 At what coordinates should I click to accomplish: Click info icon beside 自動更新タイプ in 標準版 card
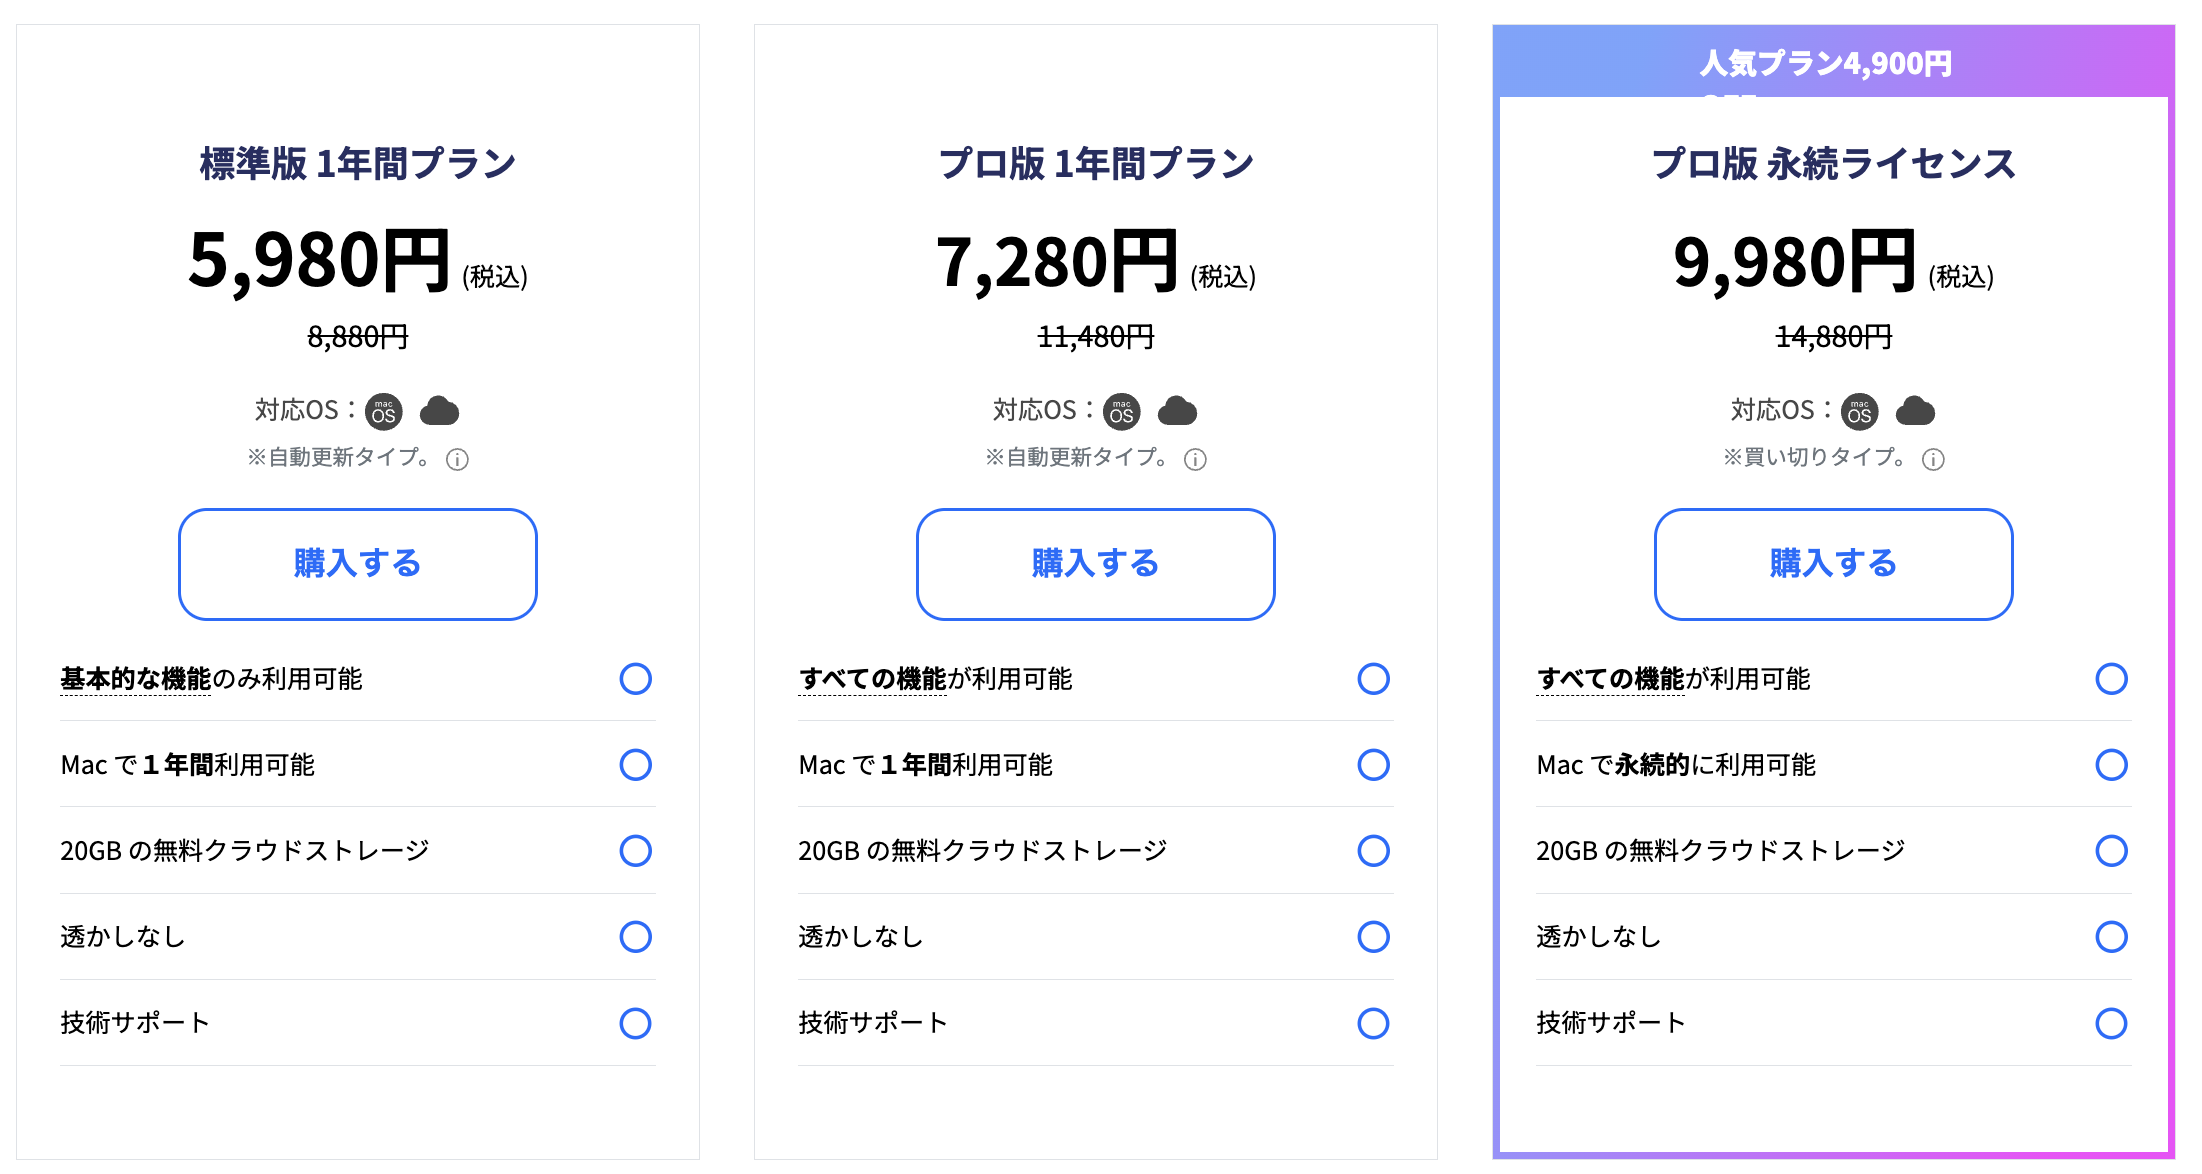457,459
